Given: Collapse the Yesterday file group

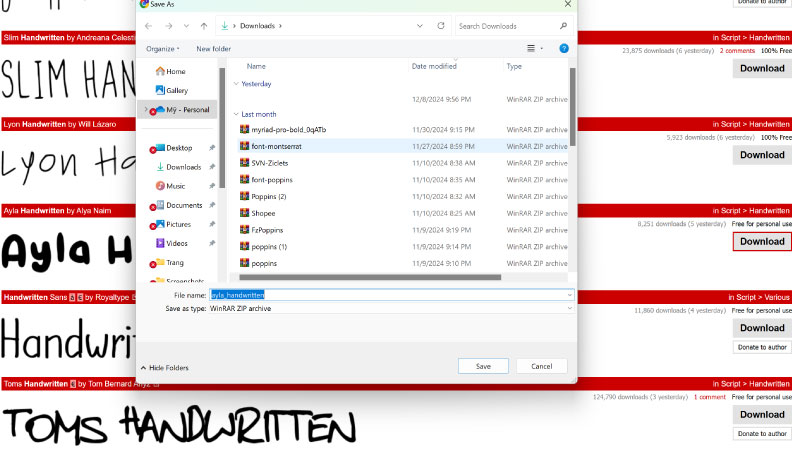Looking at the screenshot, I should point(236,84).
